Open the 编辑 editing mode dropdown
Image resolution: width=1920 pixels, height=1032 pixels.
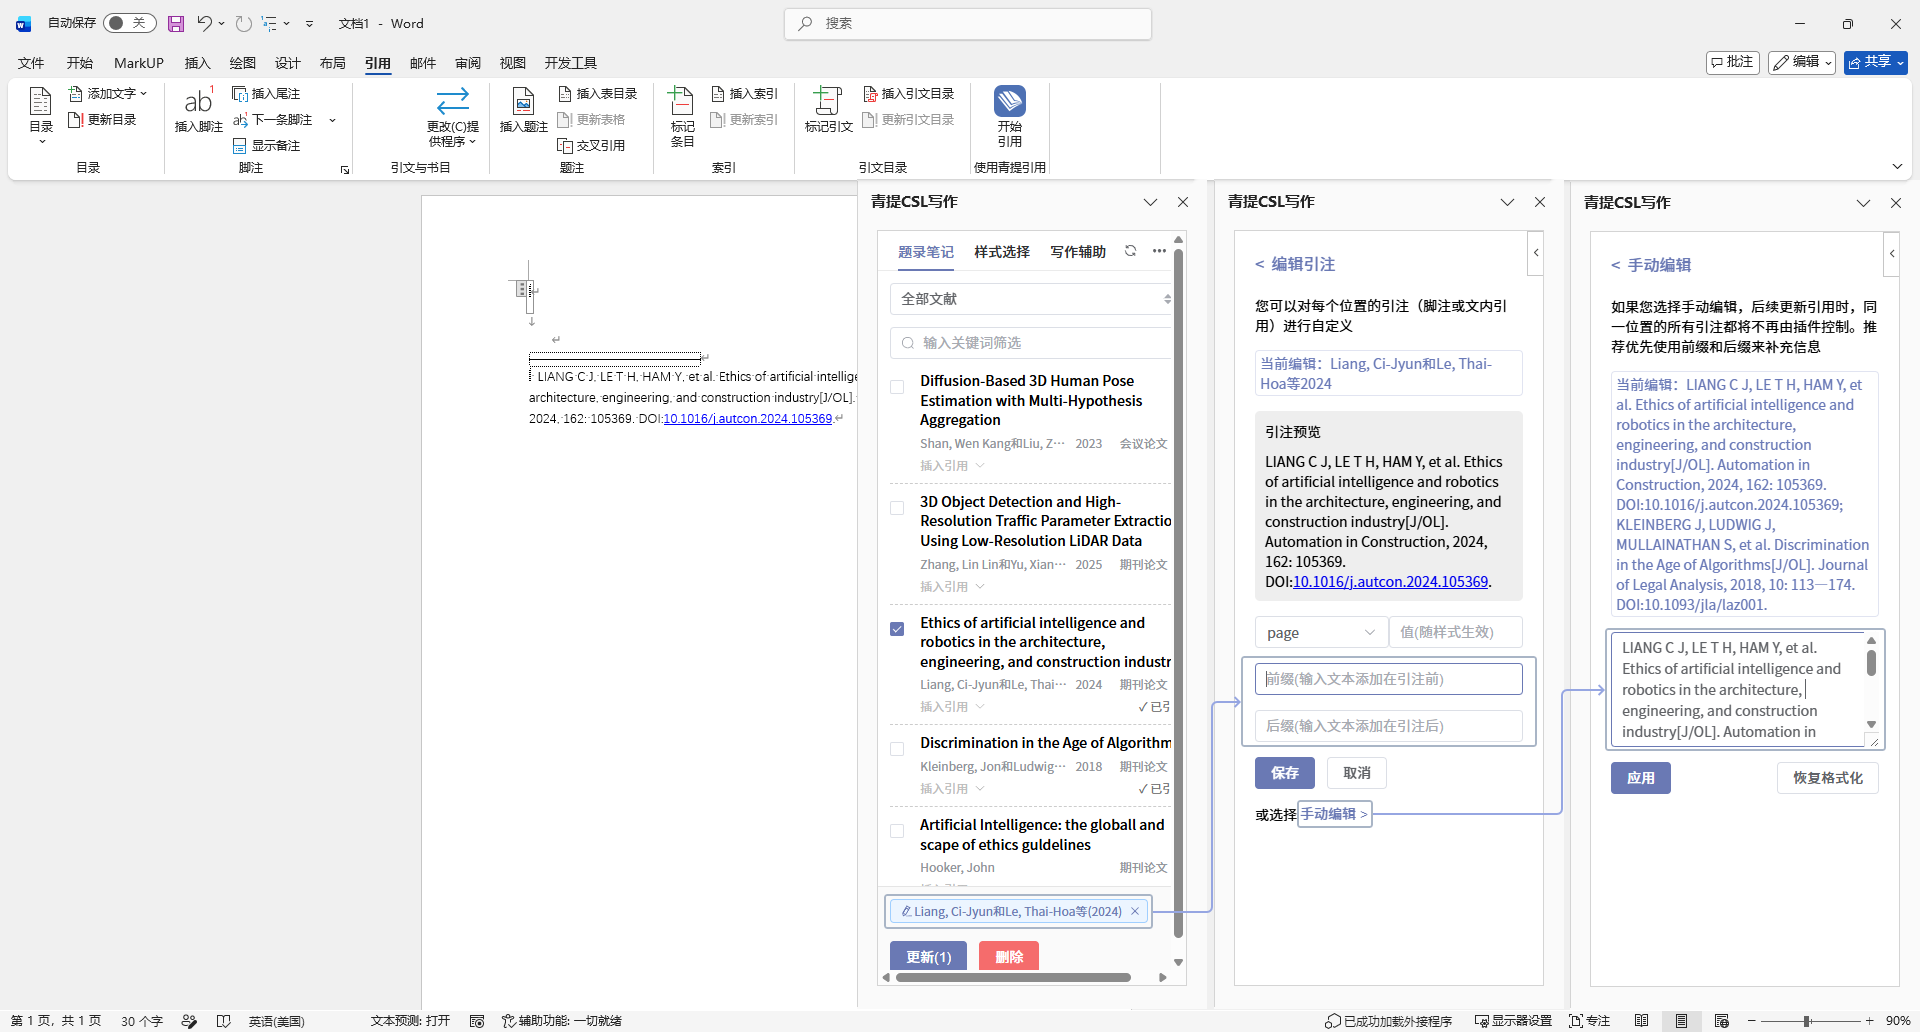click(x=1802, y=62)
